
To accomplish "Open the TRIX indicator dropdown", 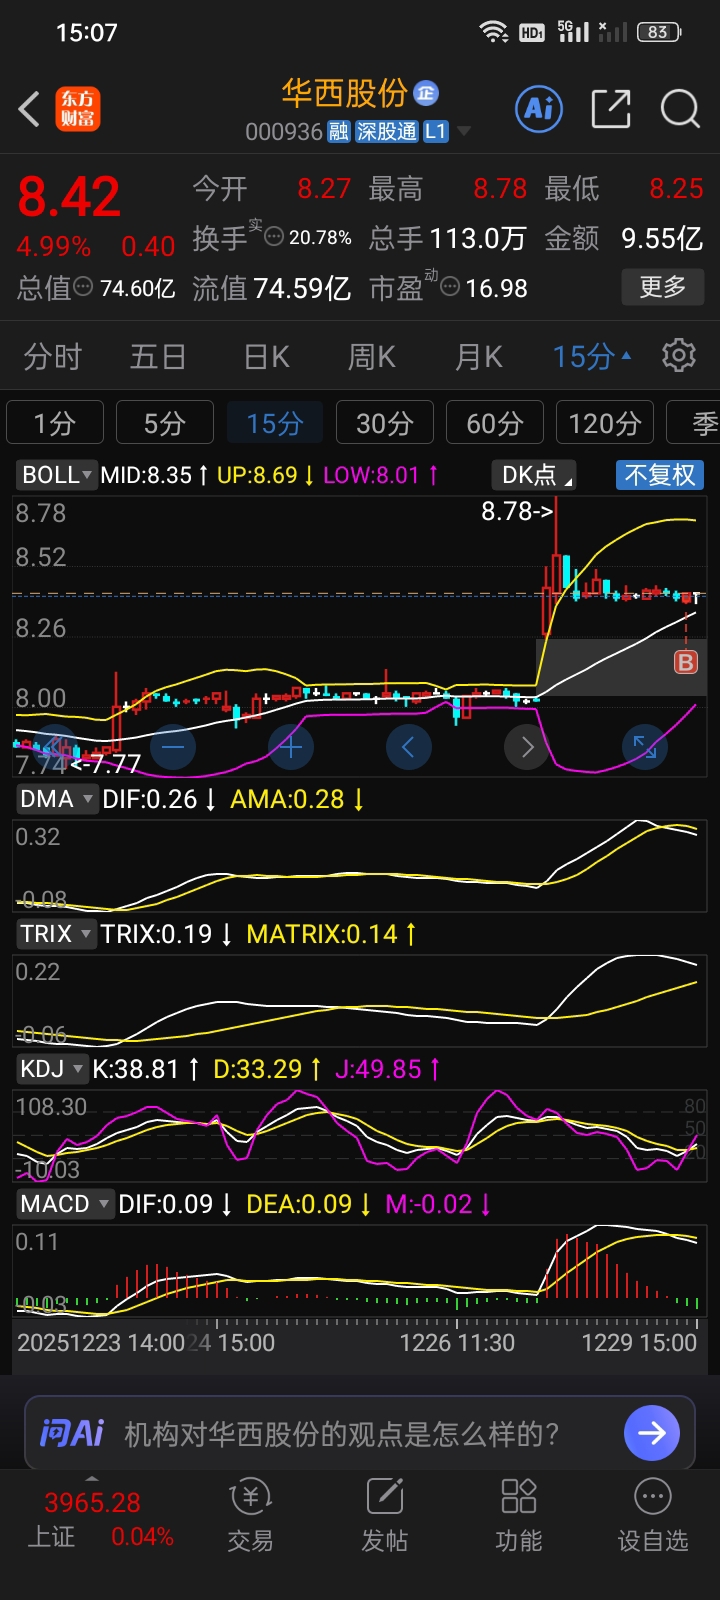I will click(56, 934).
